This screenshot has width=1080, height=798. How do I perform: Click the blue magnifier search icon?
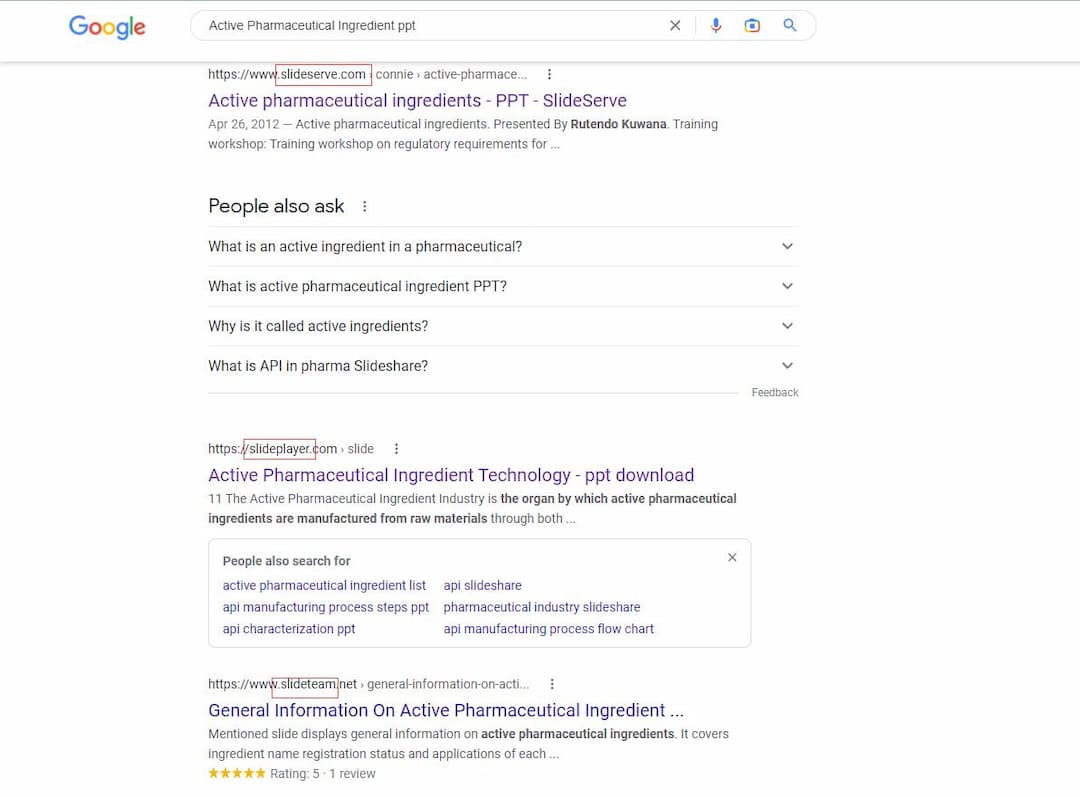(x=790, y=25)
